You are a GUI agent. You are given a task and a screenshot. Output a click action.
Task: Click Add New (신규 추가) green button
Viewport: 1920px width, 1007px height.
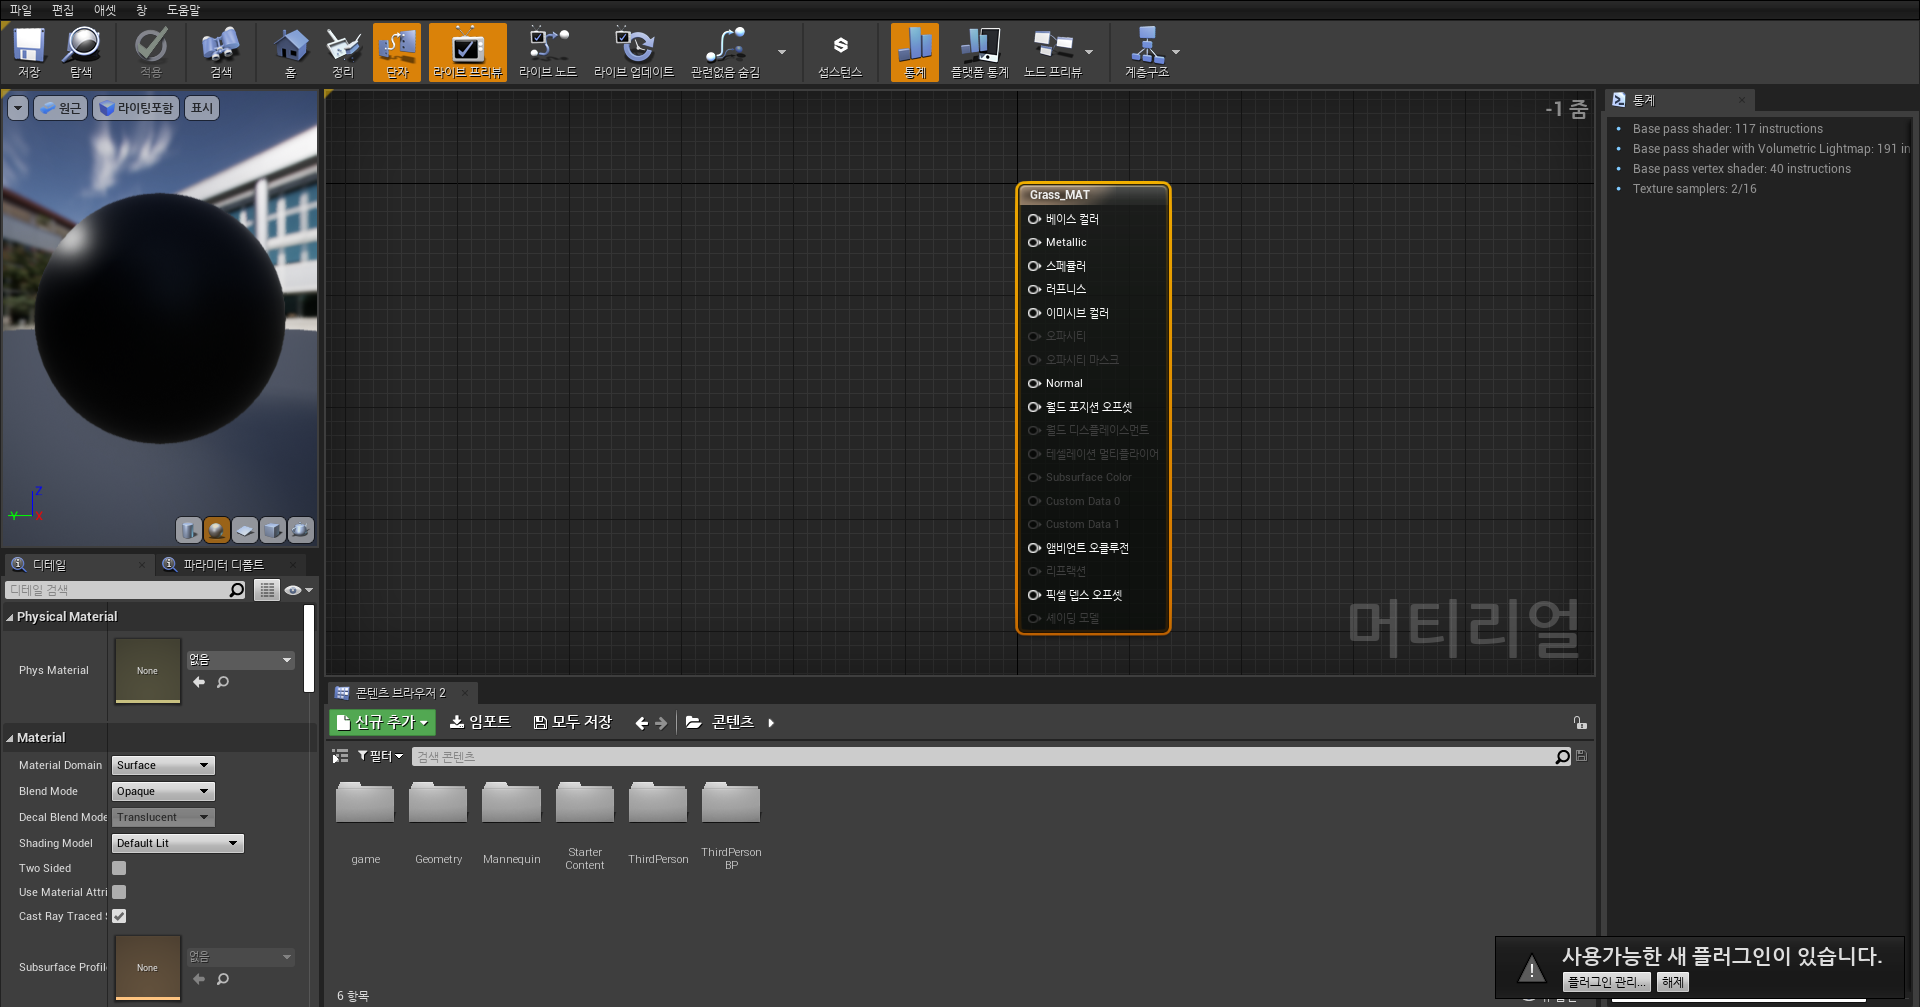382,722
